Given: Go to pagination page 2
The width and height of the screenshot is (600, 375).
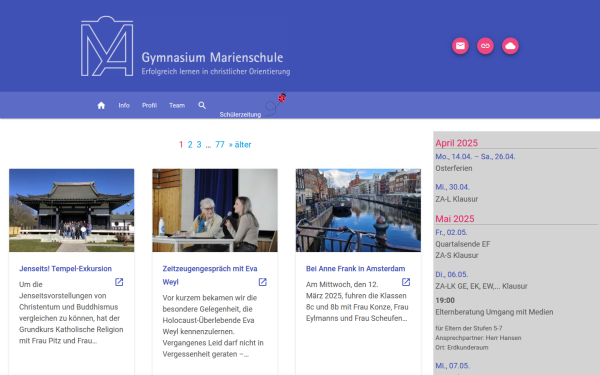Looking at the screenshot, I should click(x=190, y=145).
